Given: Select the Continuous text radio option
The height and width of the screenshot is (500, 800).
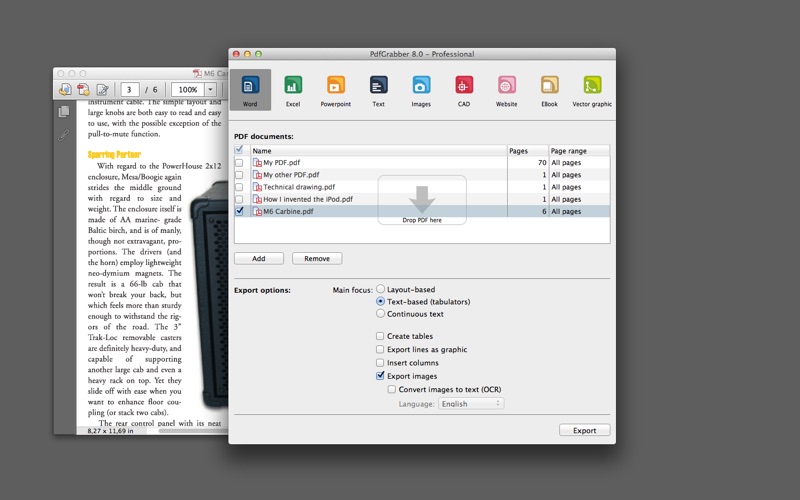Looking at the screenshot, I should (380, 314).
